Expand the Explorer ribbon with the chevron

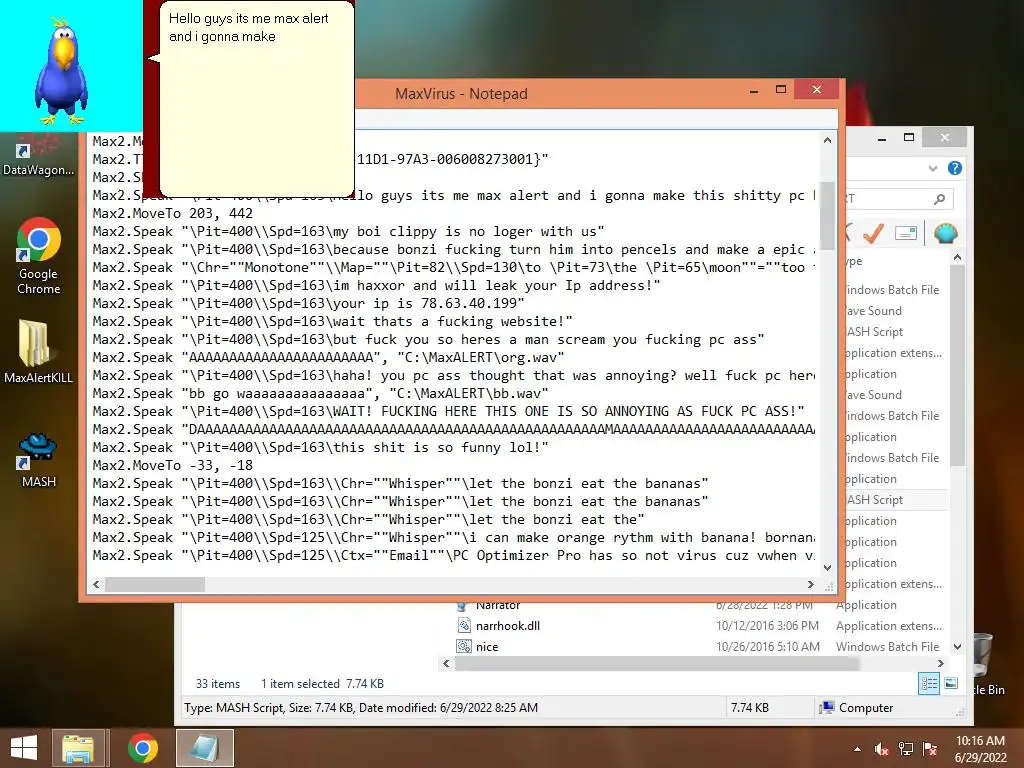933,168
